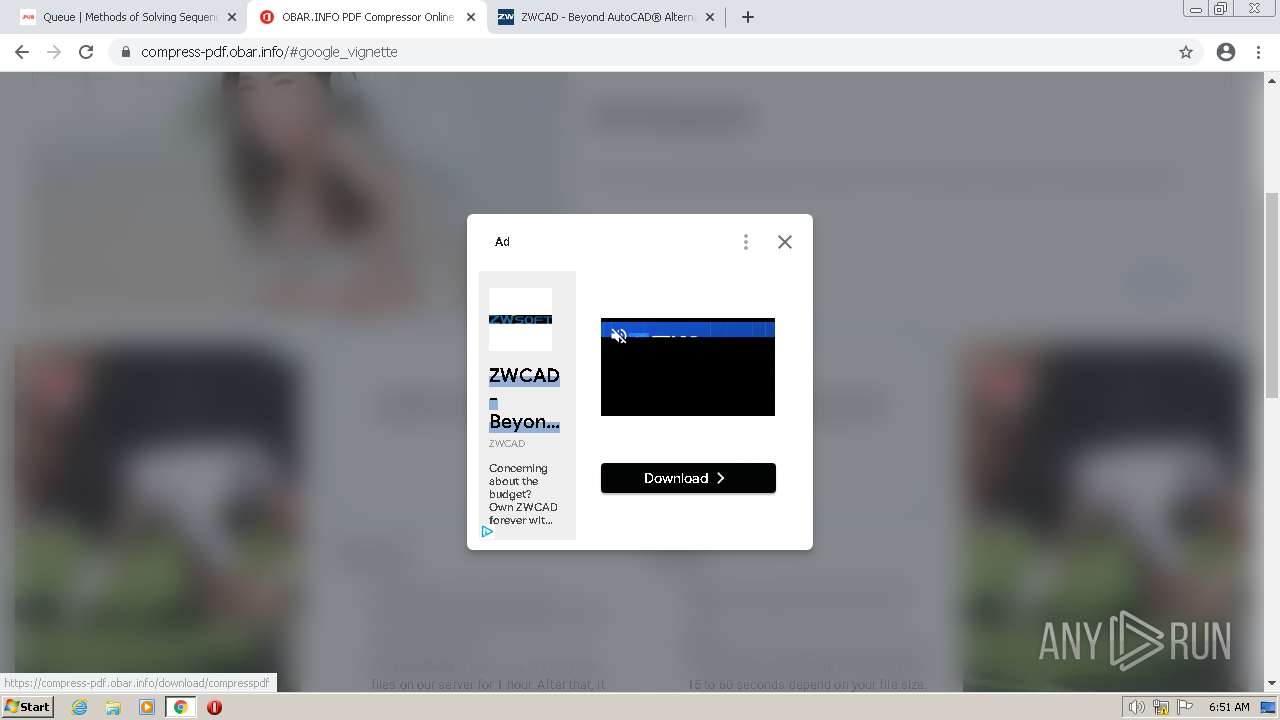Click the network status tray icon
The width and height of the screenshot is (1280, 720).
tap(1162, 707)
